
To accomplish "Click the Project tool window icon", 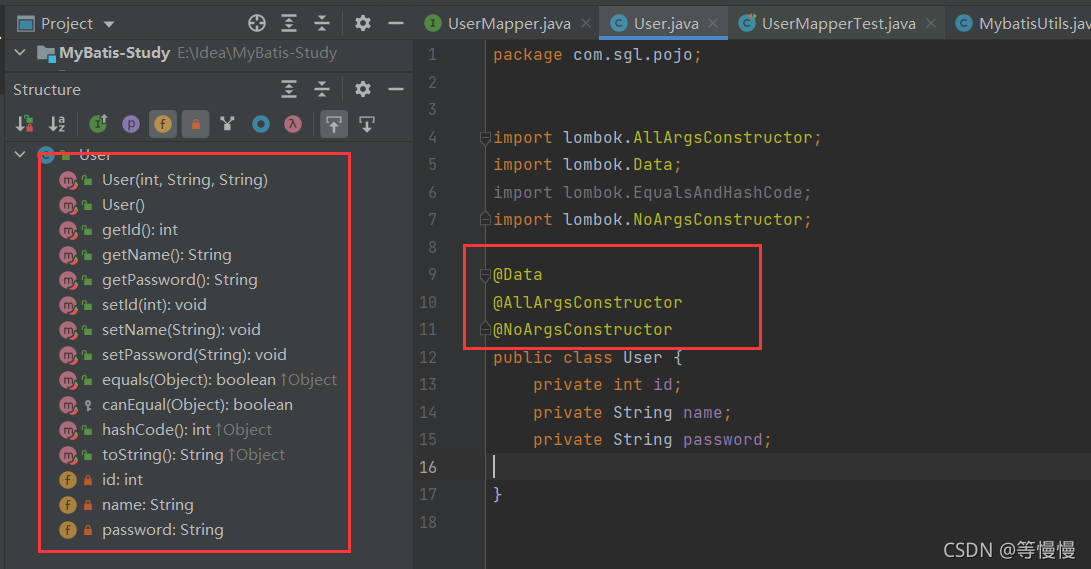I will pos(26,24).
